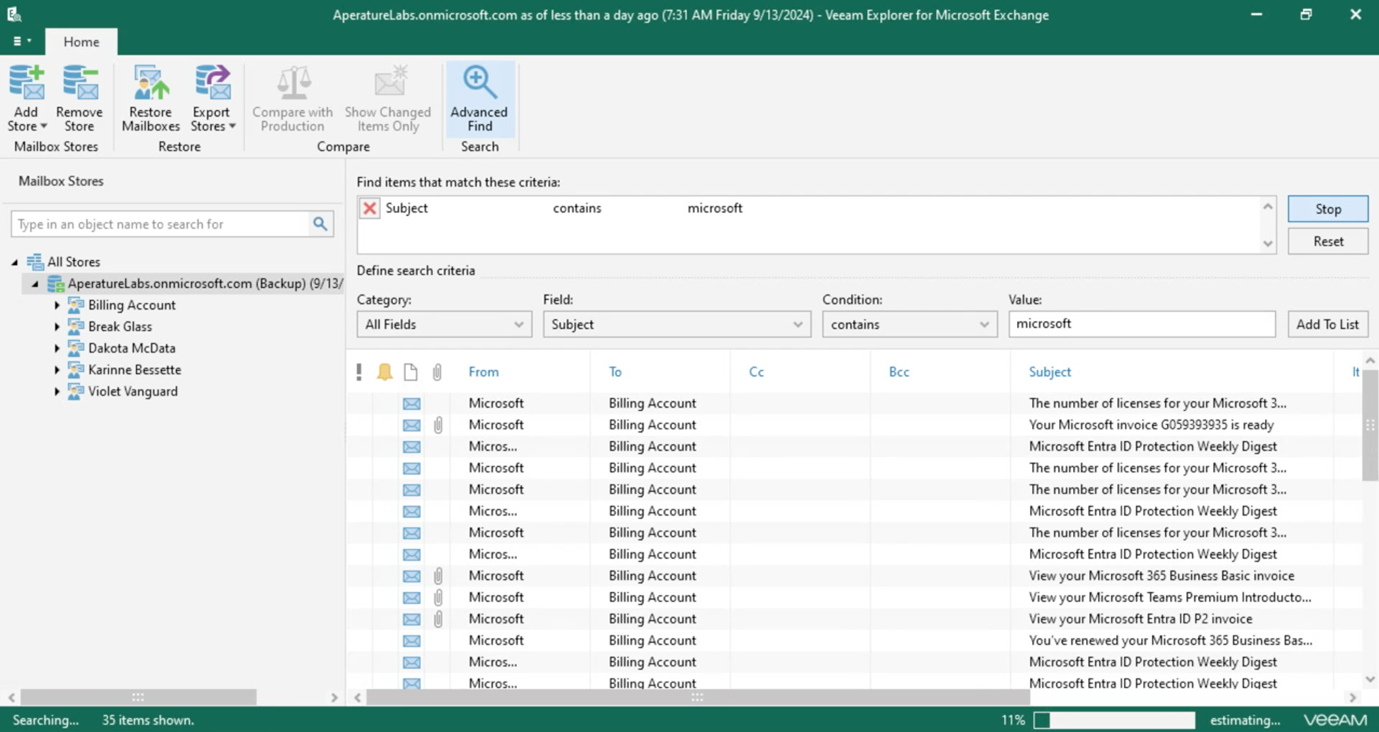Screen dimensions: 1379x732
Task: Click the mailbox tree horizontal scrollbar
Action: 138,697
